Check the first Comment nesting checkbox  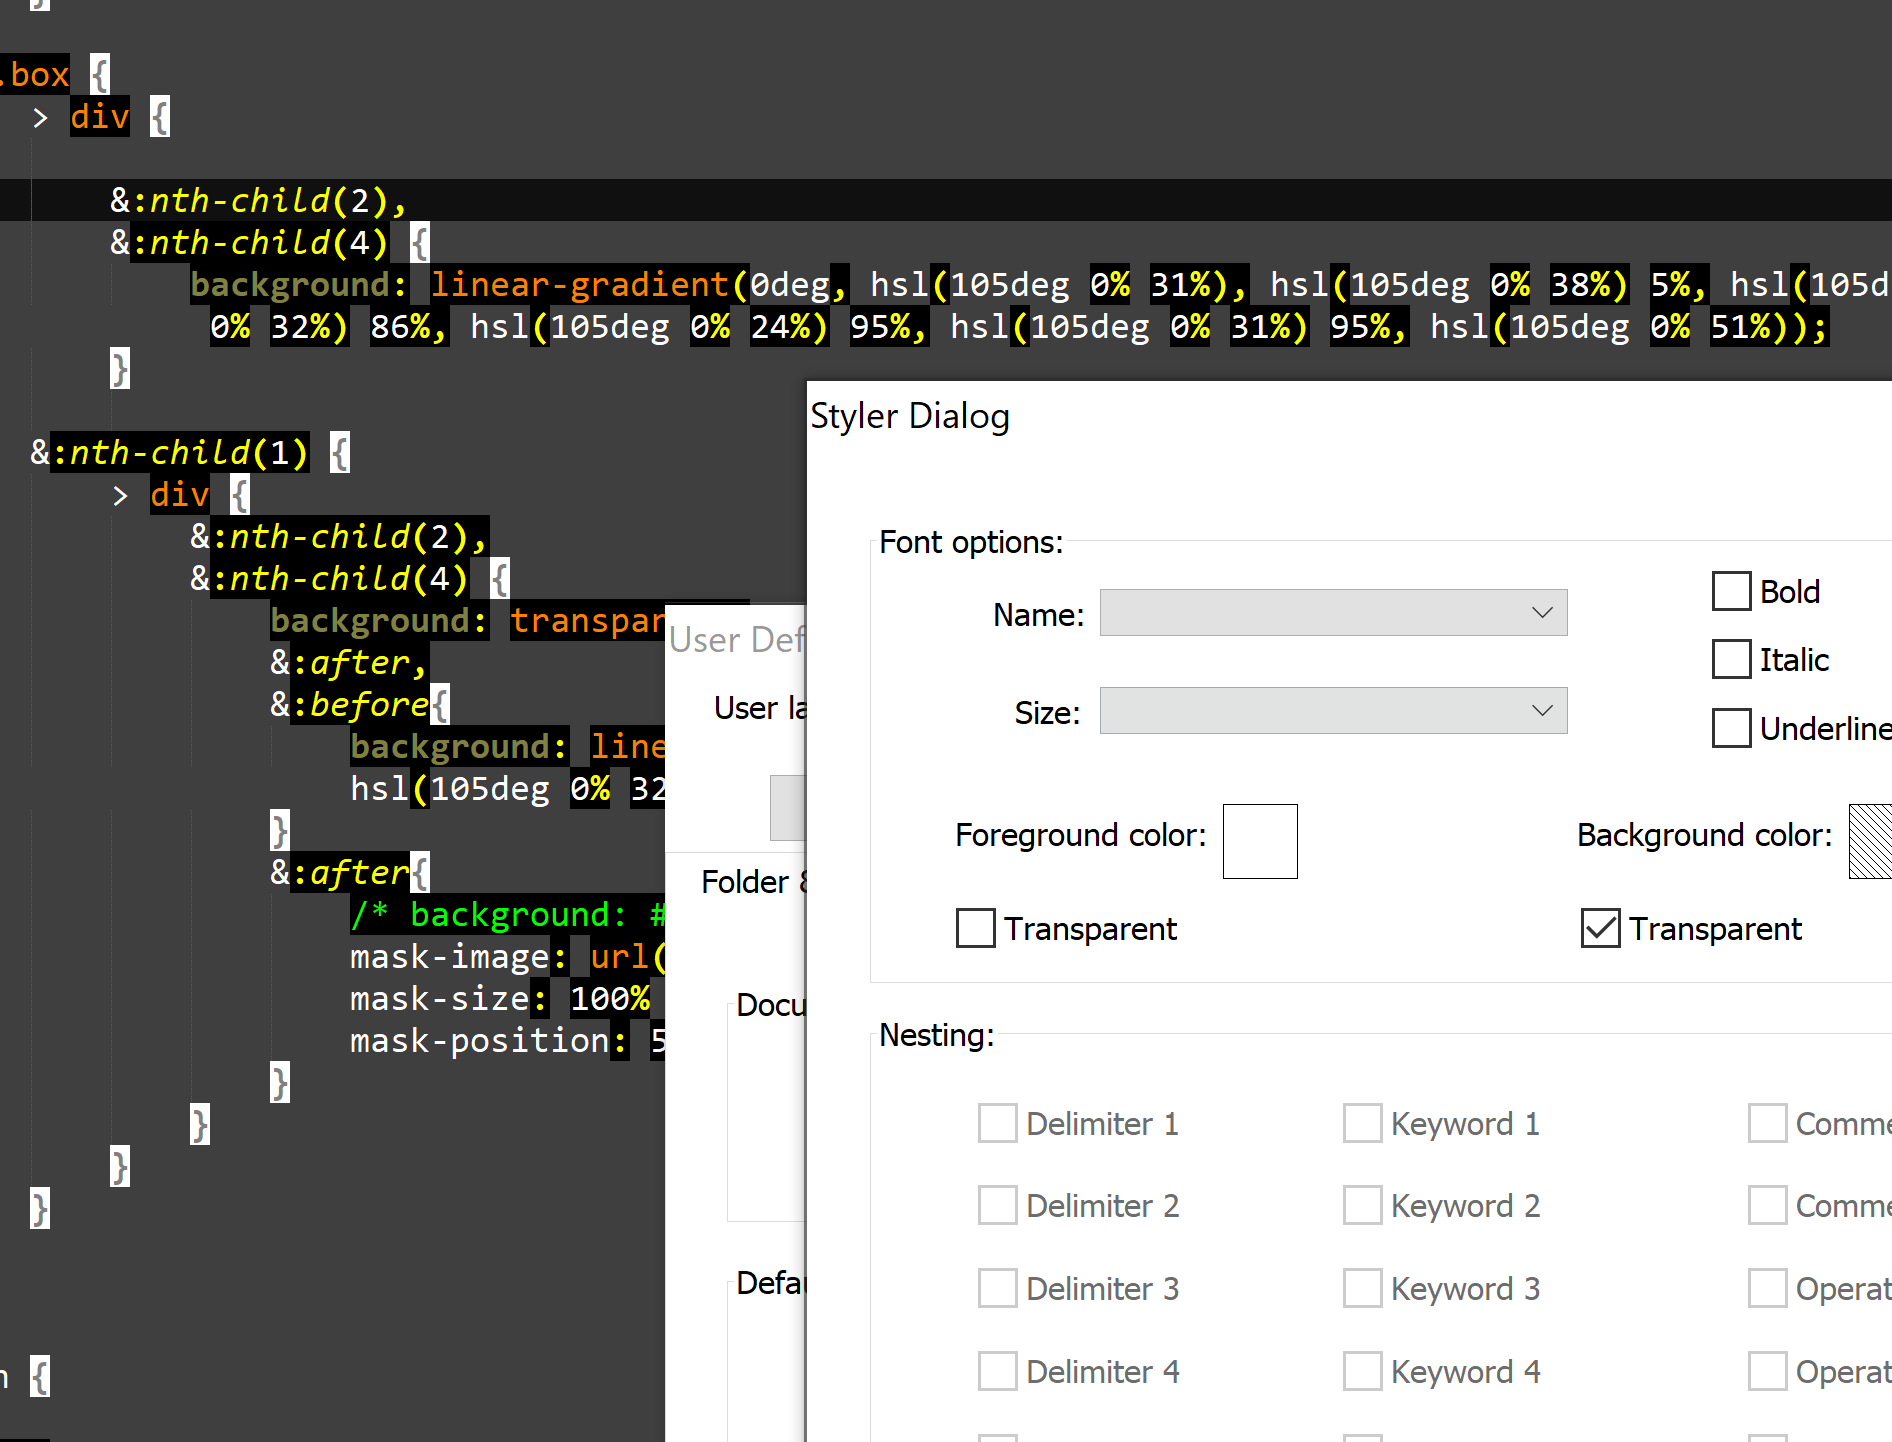[1767, 1123]
